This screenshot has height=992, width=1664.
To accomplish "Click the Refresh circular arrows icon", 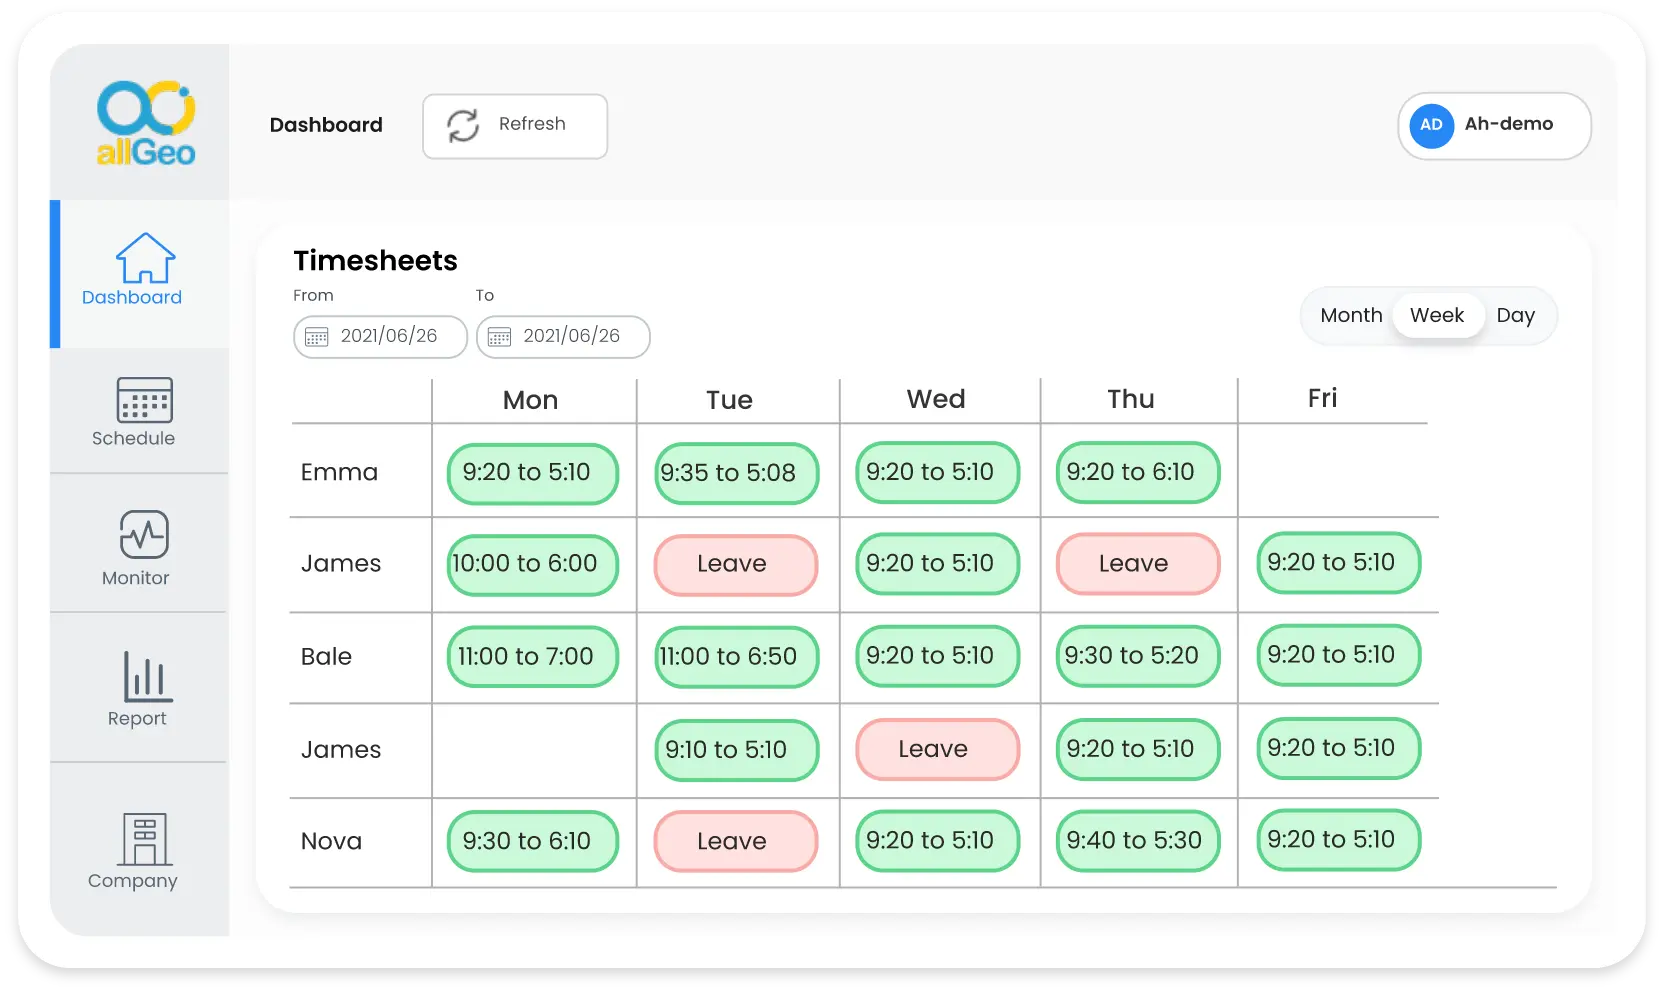I will point(463,125).
